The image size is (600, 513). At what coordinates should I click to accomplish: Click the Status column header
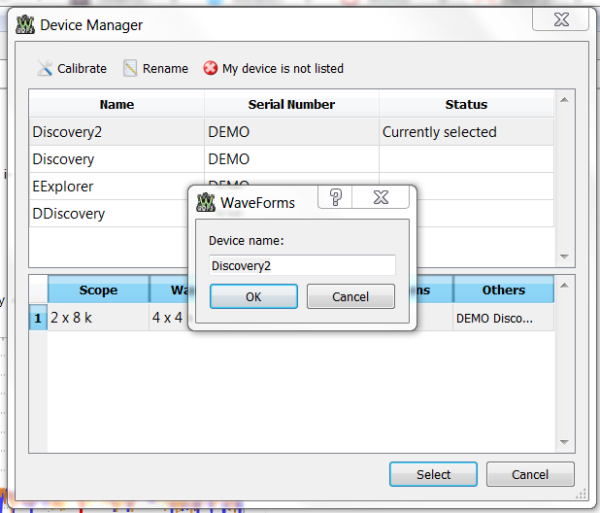tap(466, 104)
